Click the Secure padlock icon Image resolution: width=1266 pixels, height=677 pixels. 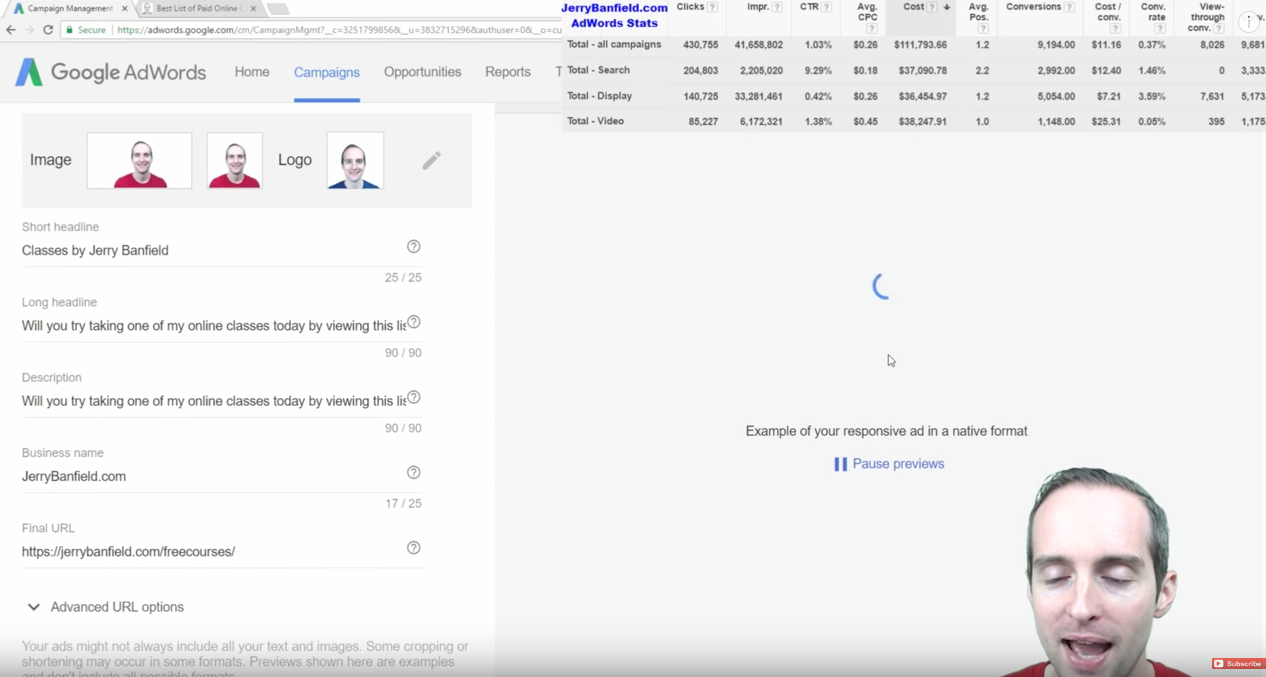pos(69,30)
